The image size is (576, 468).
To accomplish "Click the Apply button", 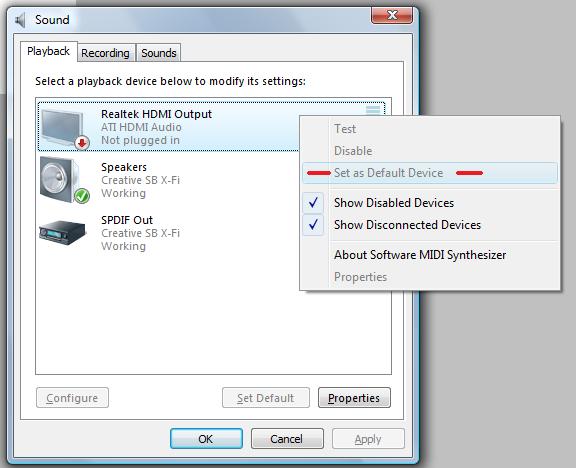I will pos(368,439).
